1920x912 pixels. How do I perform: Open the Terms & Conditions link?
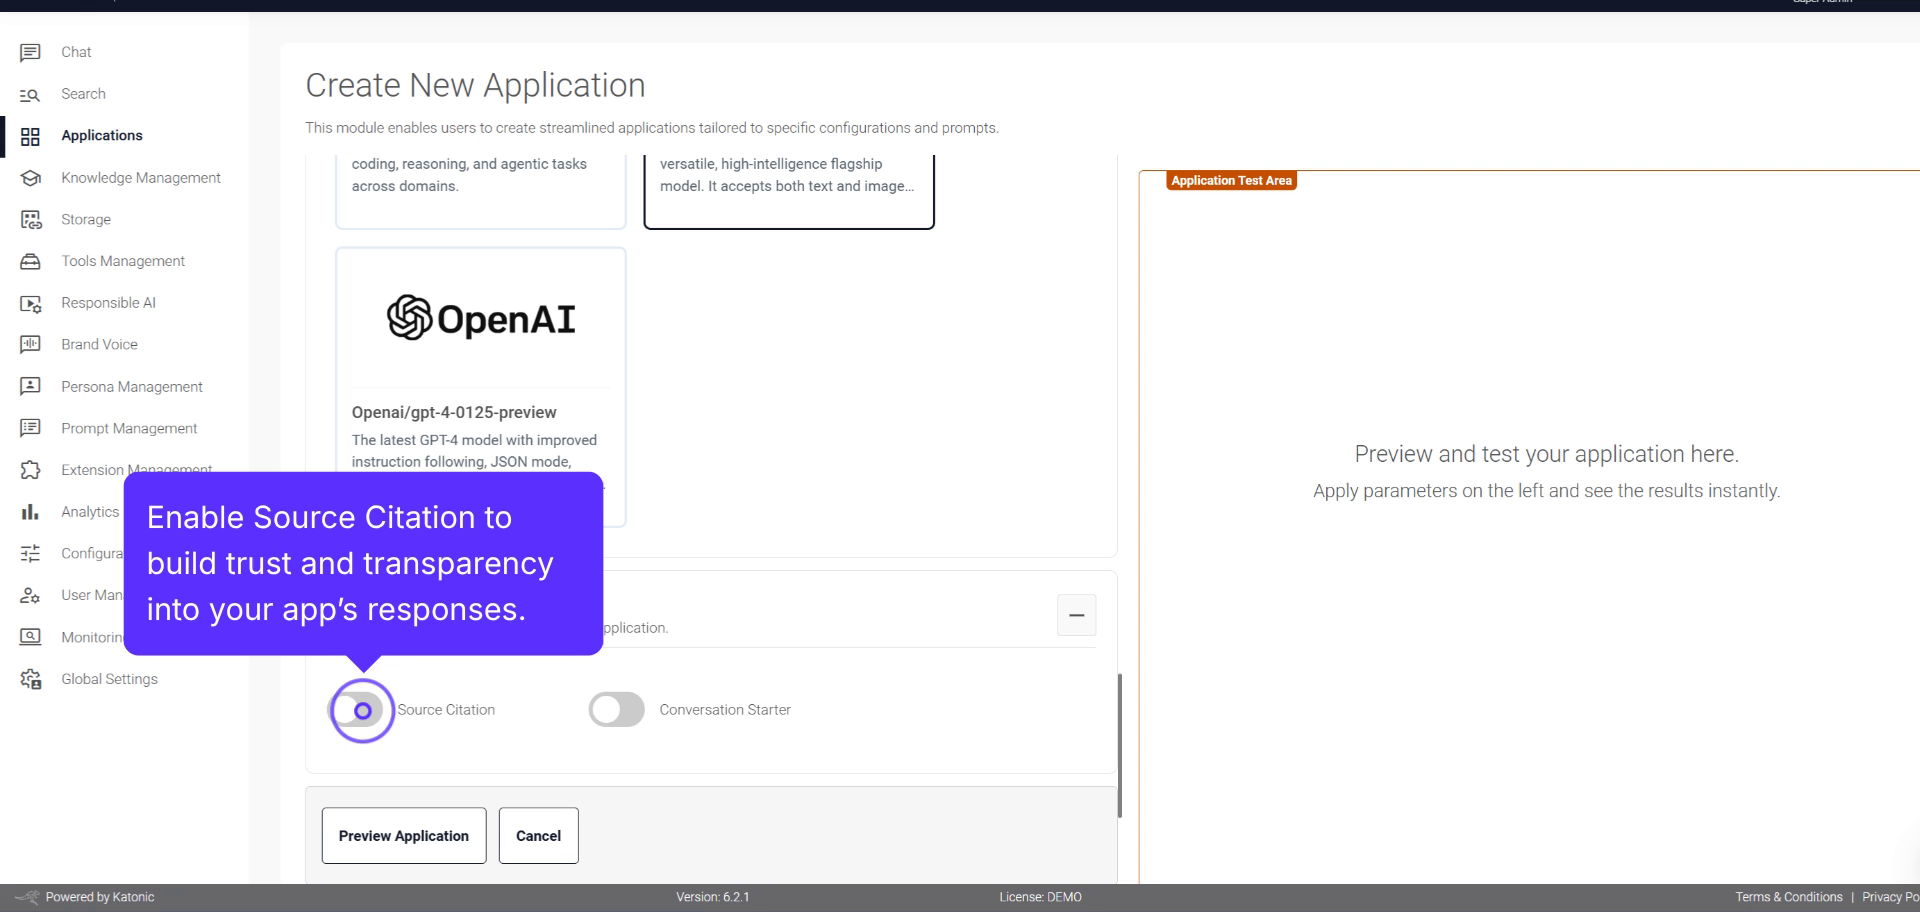point(1789,896)
